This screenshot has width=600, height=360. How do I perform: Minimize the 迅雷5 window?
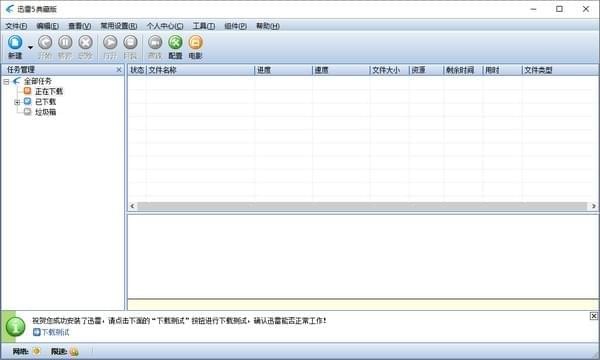point(533,9)
